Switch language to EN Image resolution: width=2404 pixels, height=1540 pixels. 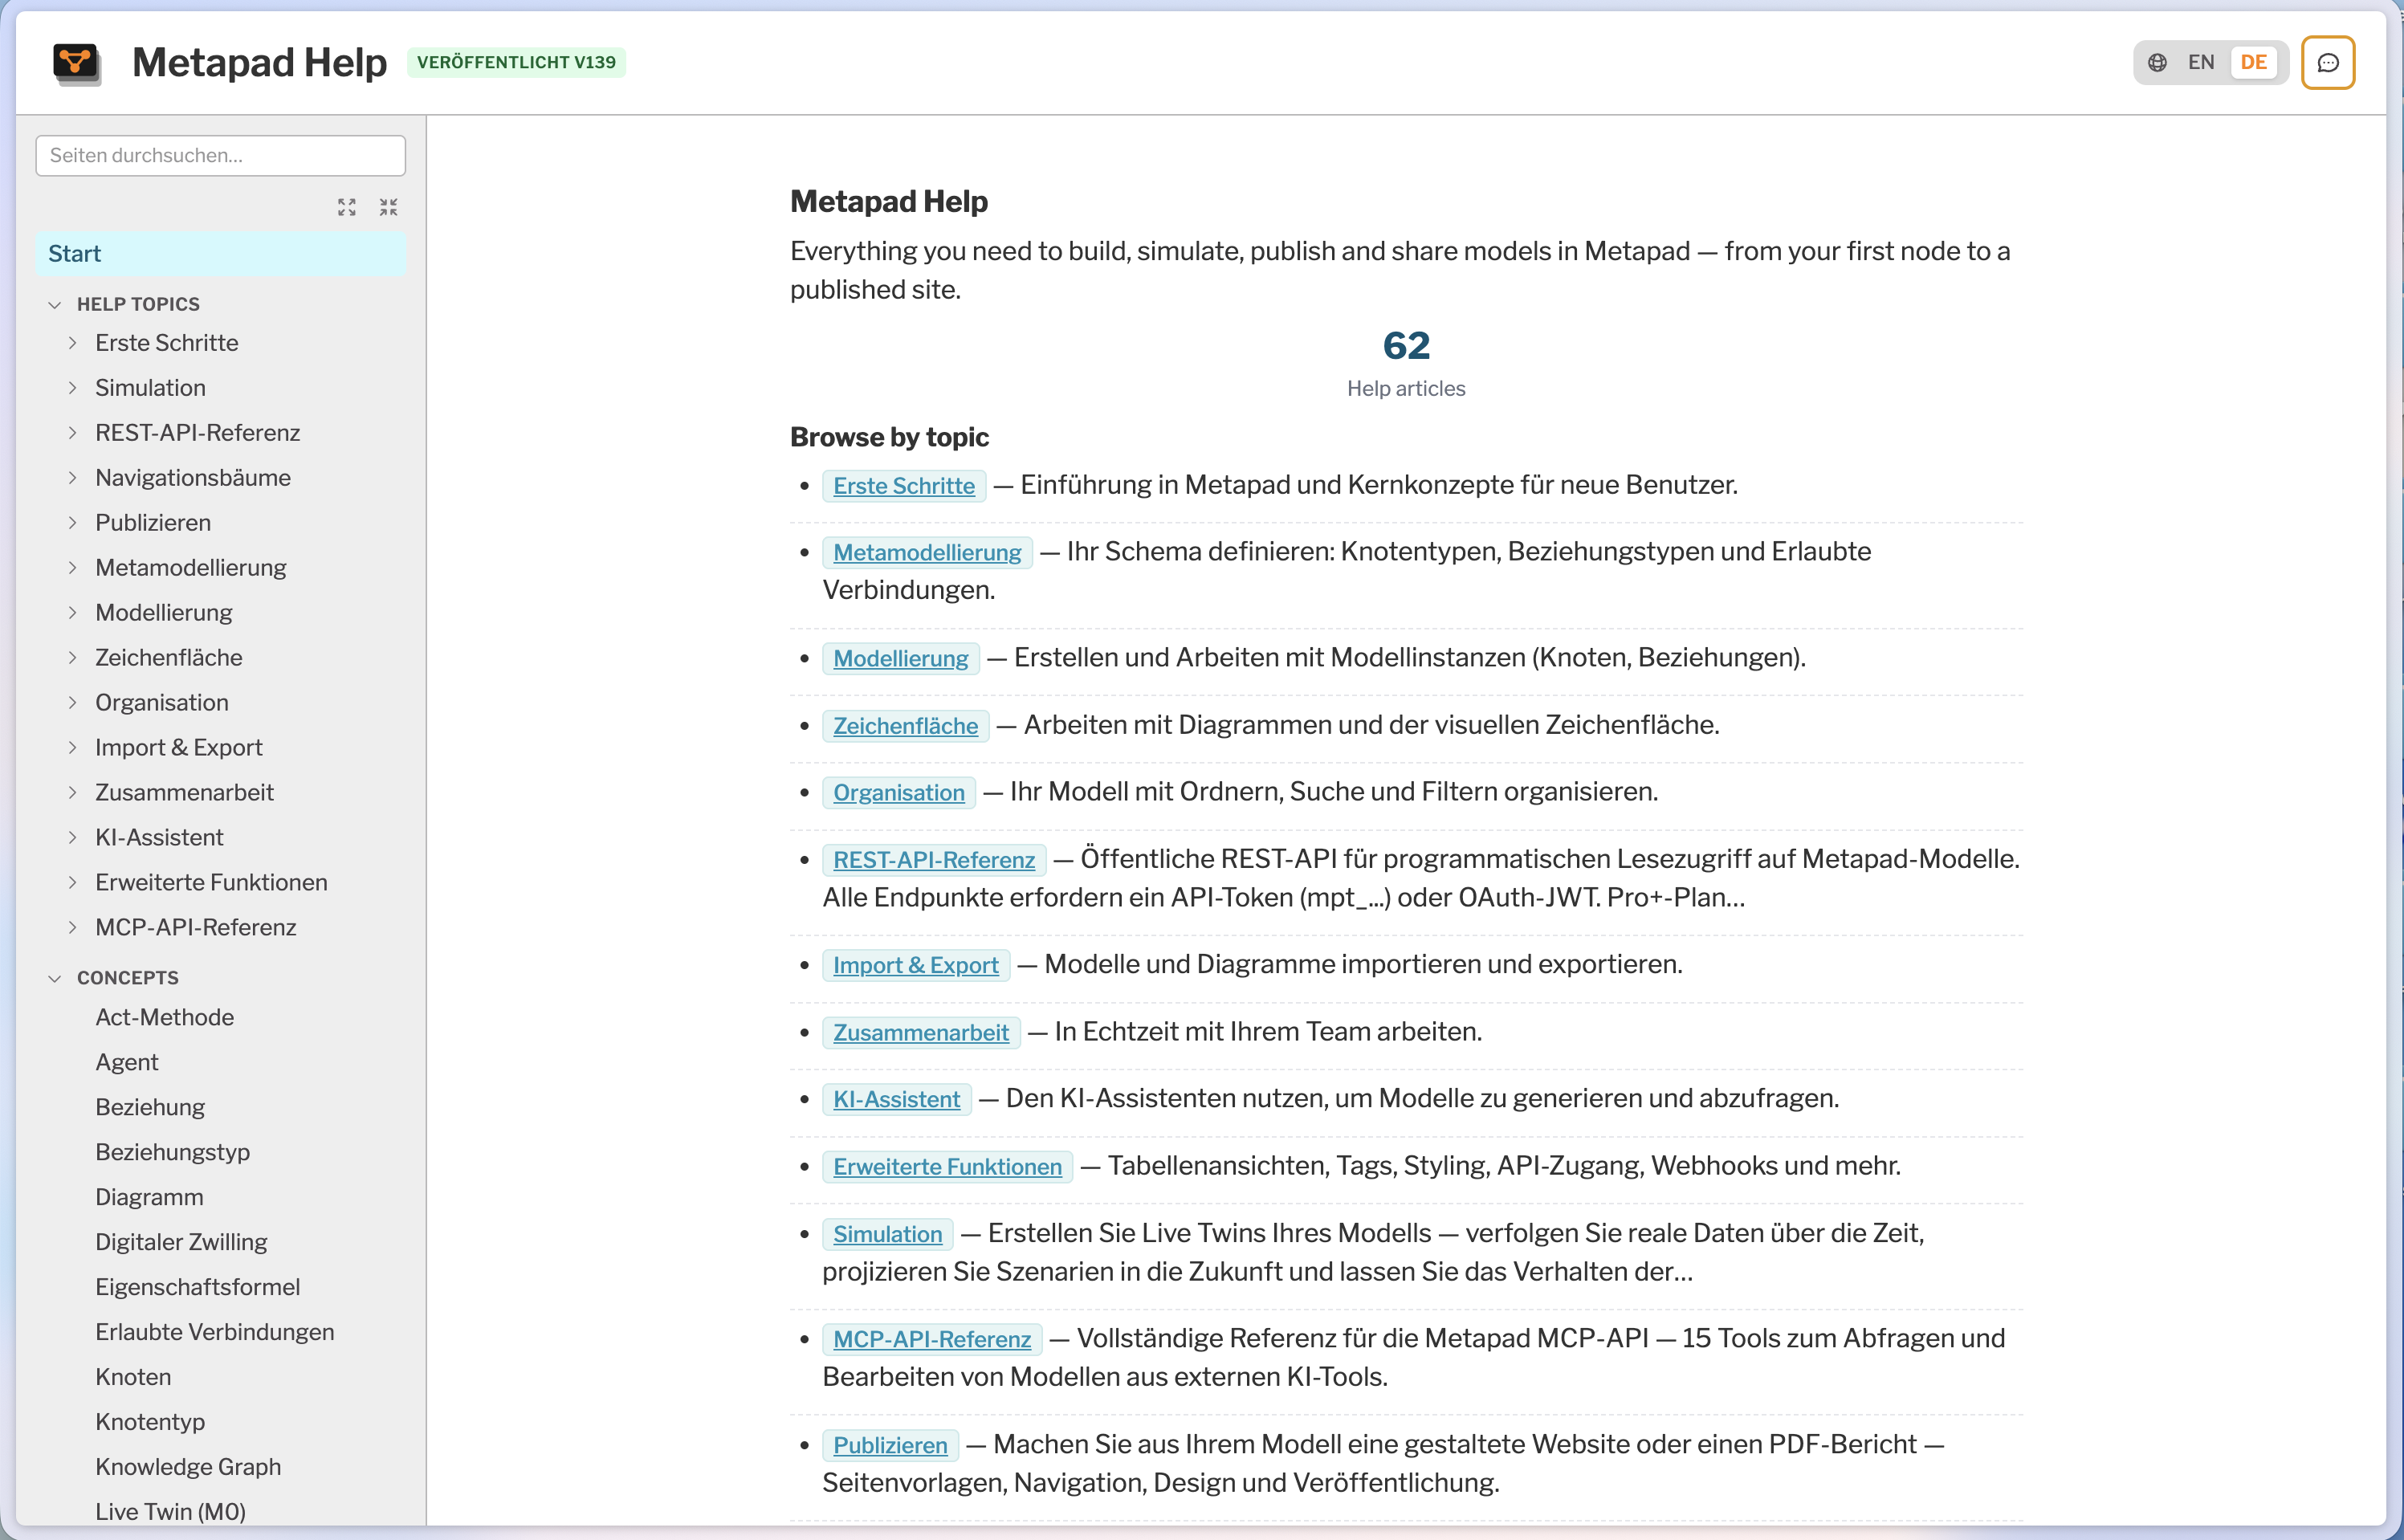point(2200,62)
